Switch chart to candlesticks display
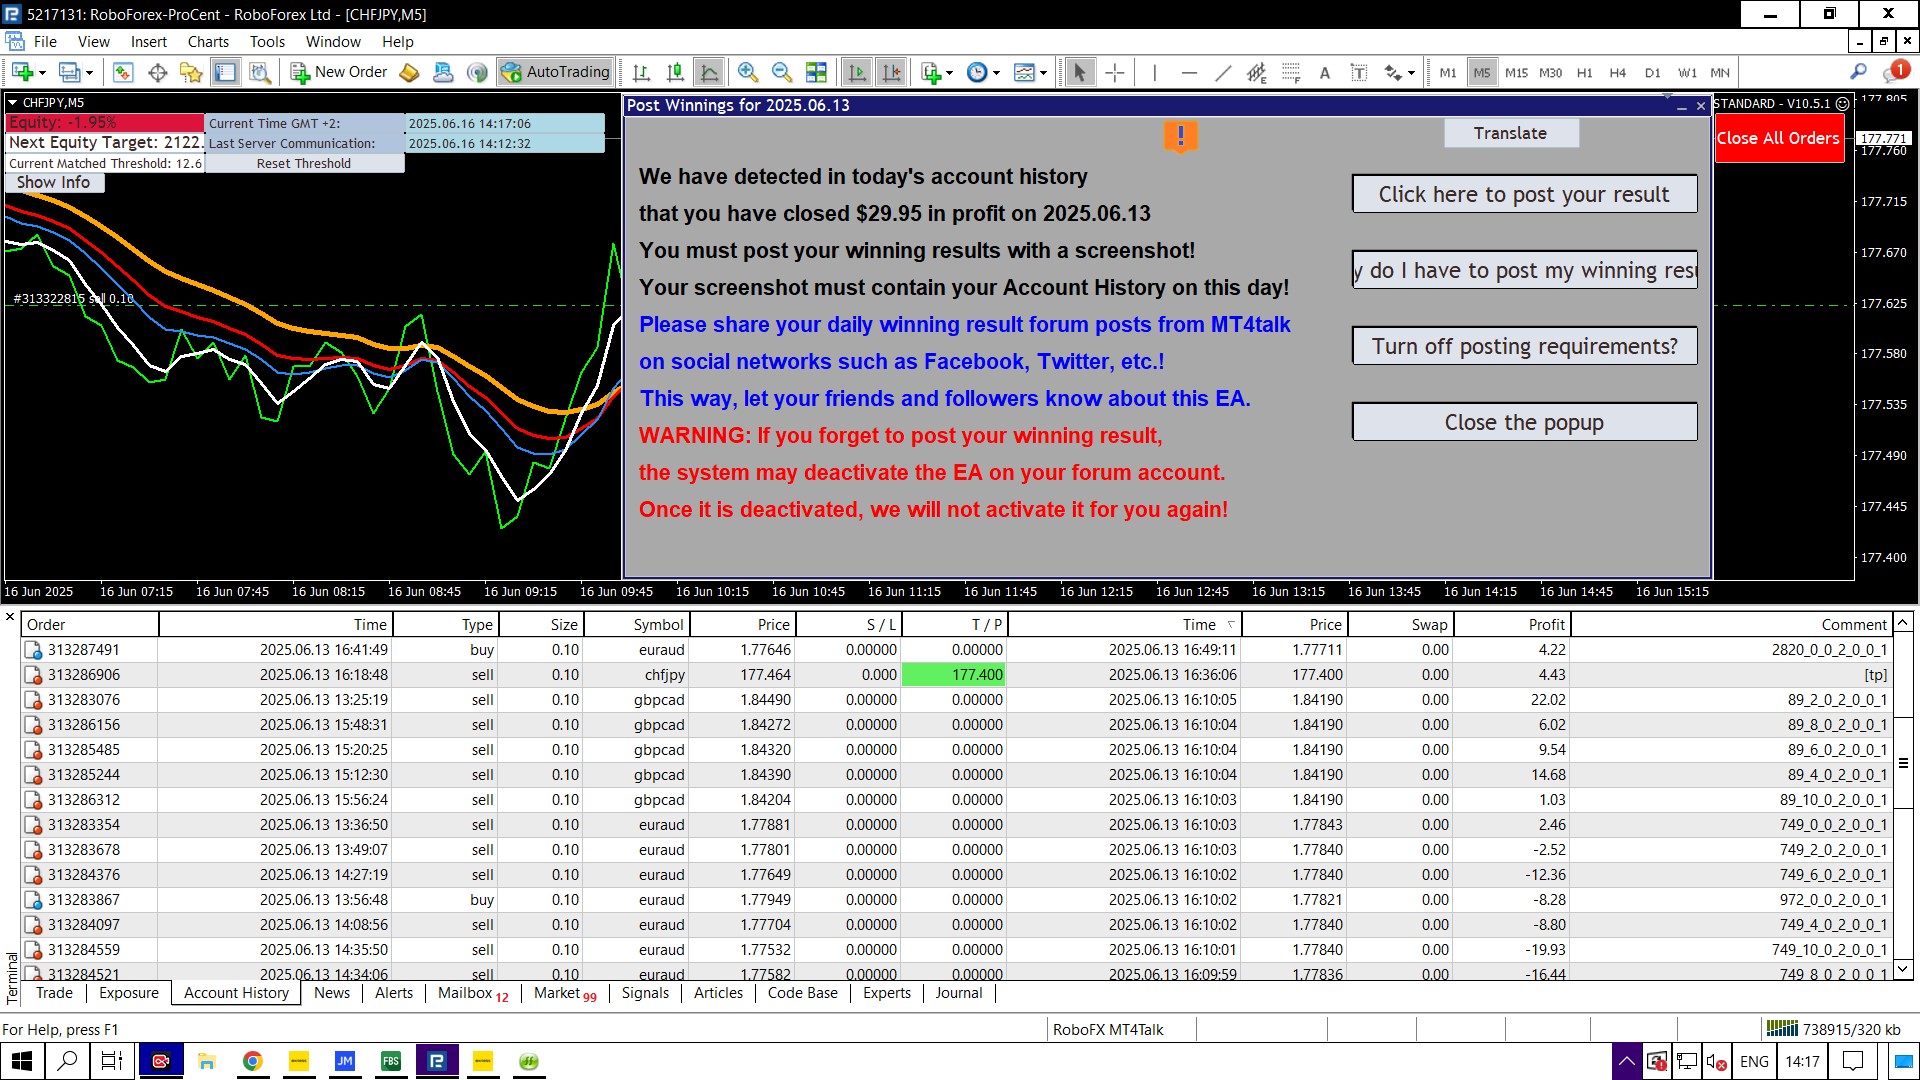The width and height of the screenshot is (1920, 1080). pos(675,72)
